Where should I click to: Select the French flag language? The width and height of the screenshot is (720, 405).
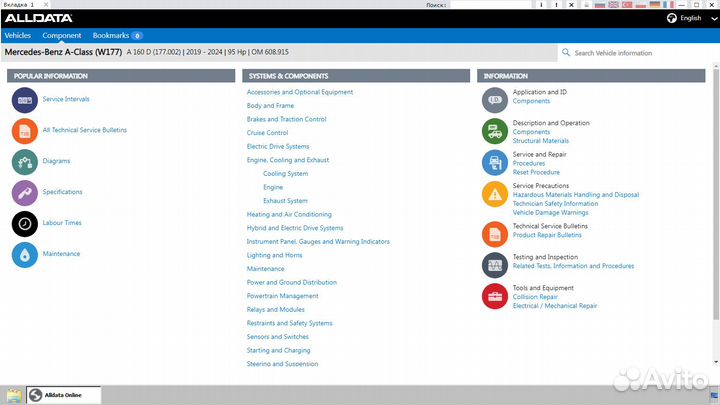(669, 5)
